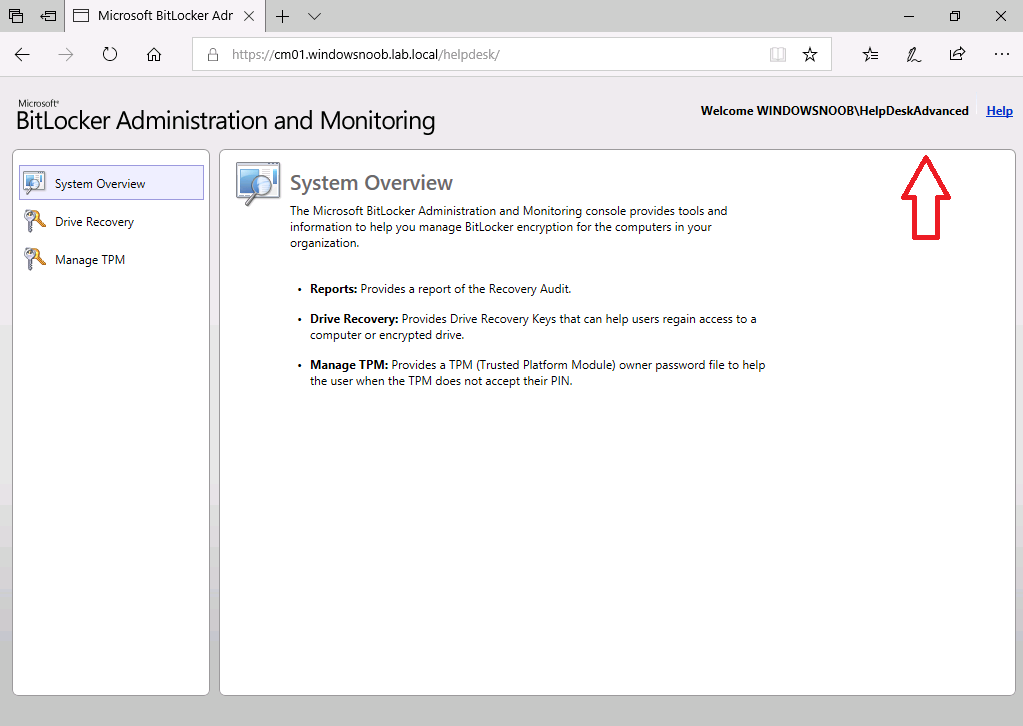Open the browser settings and more menu
1023x726 pixels.
click(x=1001, y=54)
